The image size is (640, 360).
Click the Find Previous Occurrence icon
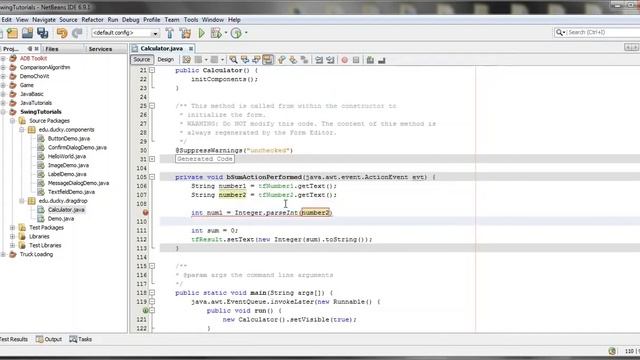click(245, 60)
